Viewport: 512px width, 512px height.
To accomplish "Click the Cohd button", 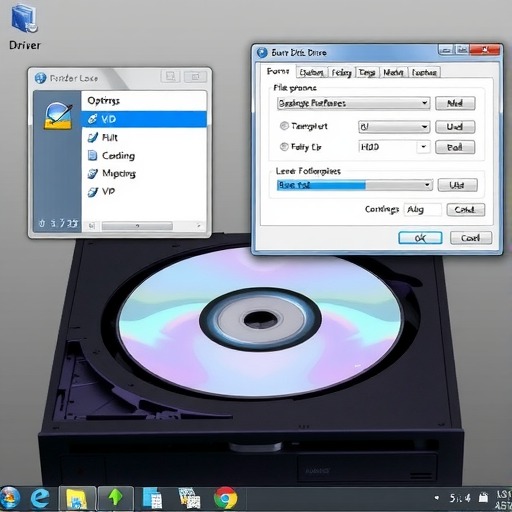I will [466, 210].
